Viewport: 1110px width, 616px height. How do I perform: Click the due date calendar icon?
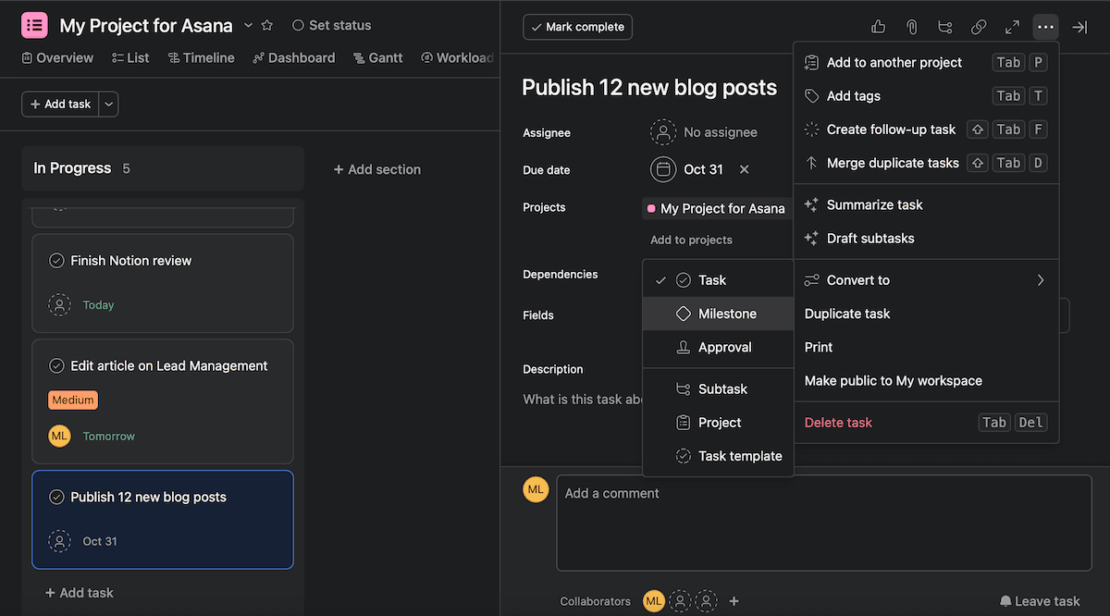(662, 169)
